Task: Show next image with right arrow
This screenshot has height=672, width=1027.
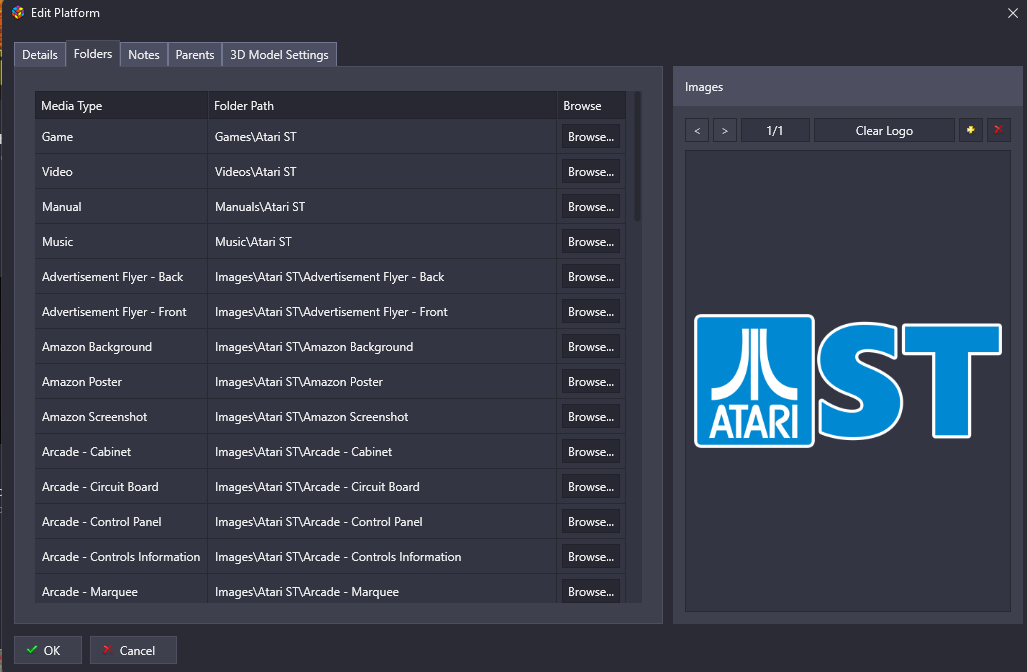Action: [724, 130]
